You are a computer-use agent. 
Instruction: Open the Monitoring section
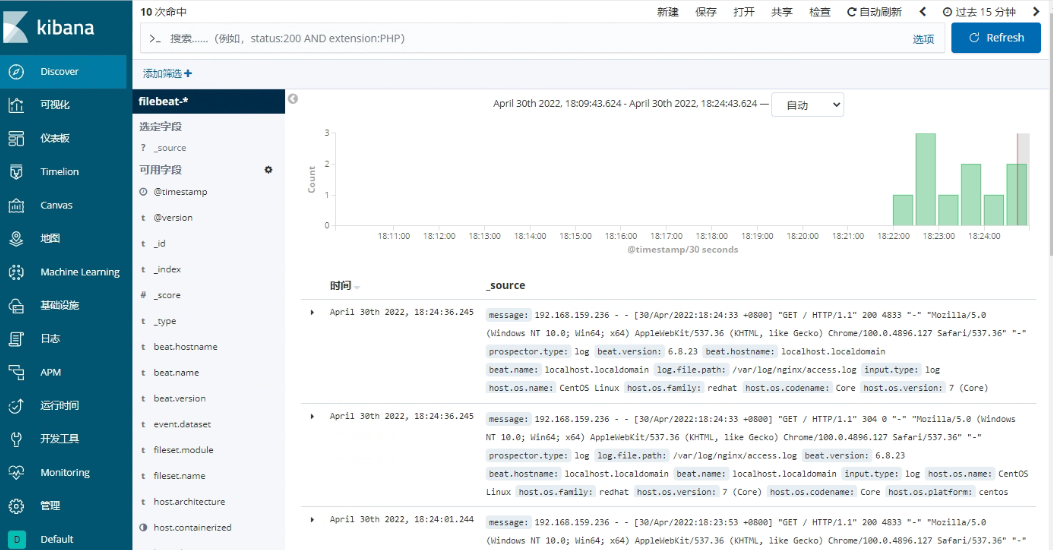63,472
